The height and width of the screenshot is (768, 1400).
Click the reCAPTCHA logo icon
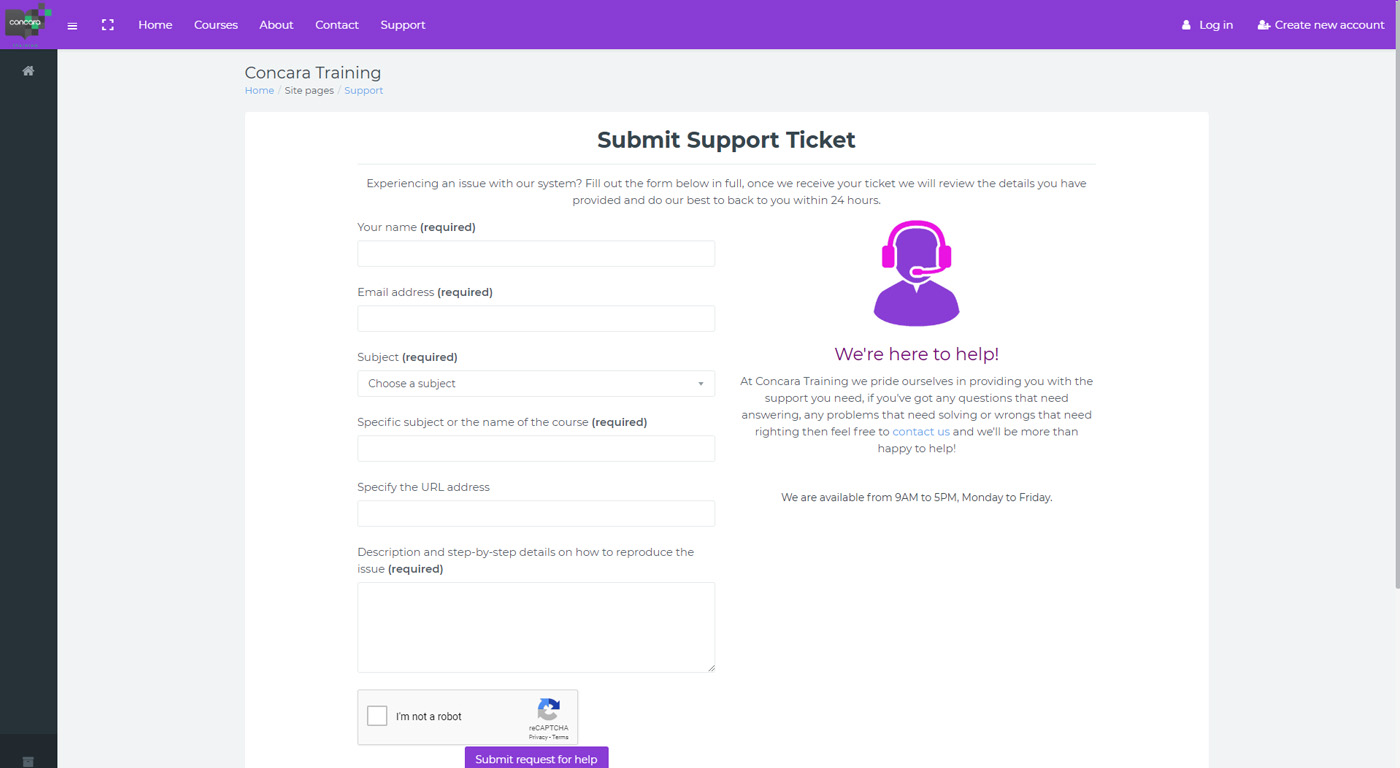pos(548,710)
